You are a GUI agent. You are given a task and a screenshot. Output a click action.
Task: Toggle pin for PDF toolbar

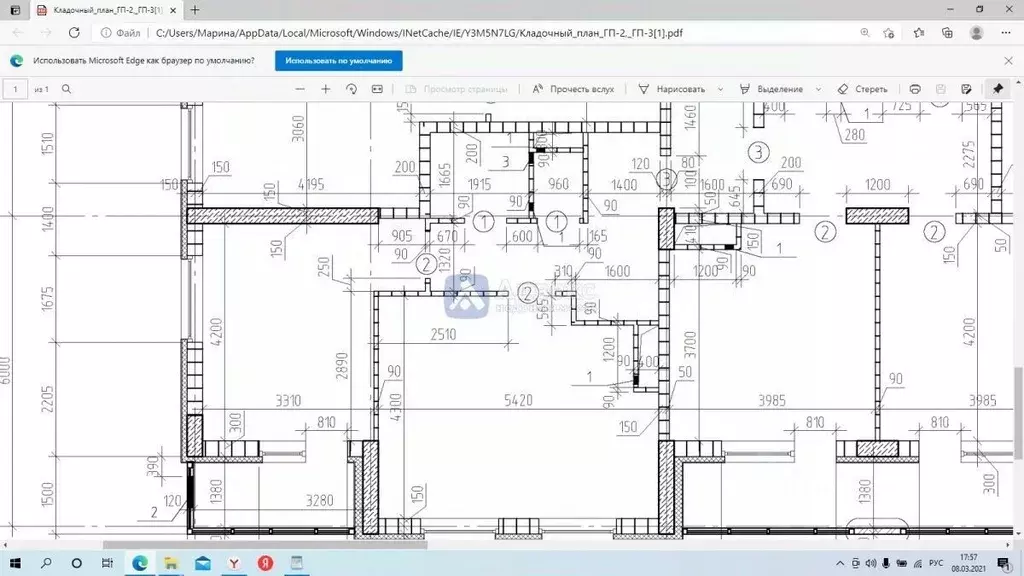click(998, 89)
